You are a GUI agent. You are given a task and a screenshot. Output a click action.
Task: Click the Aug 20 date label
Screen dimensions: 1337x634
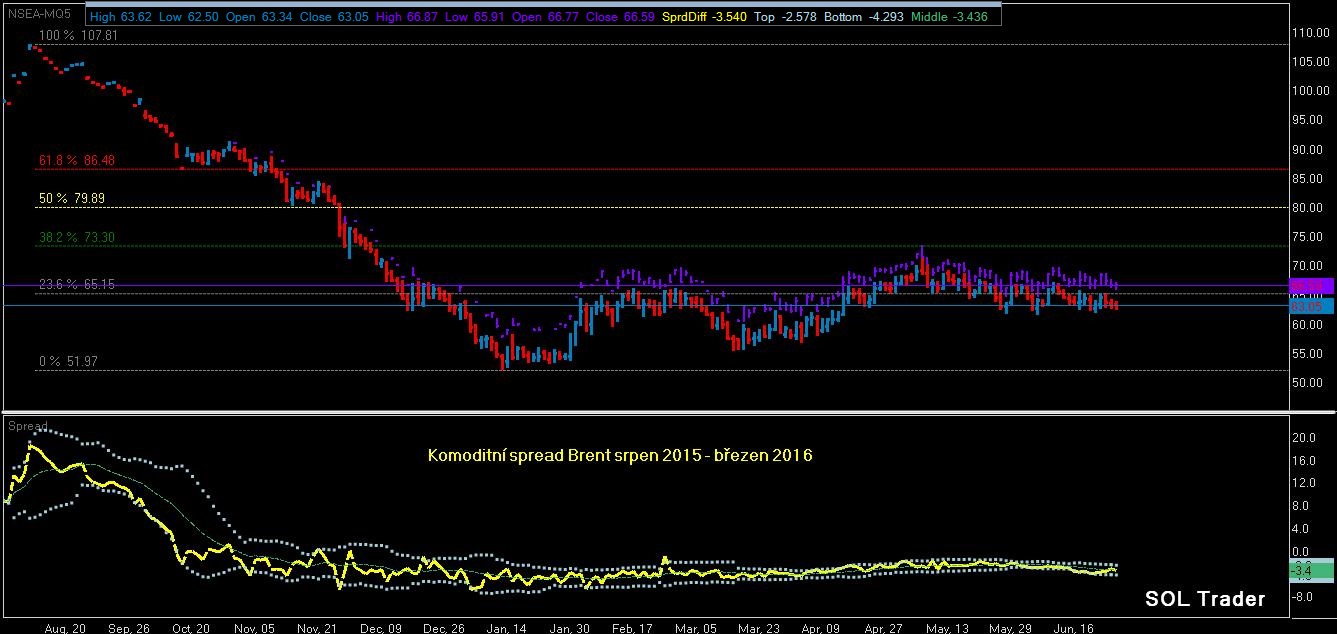pos(66,629)
